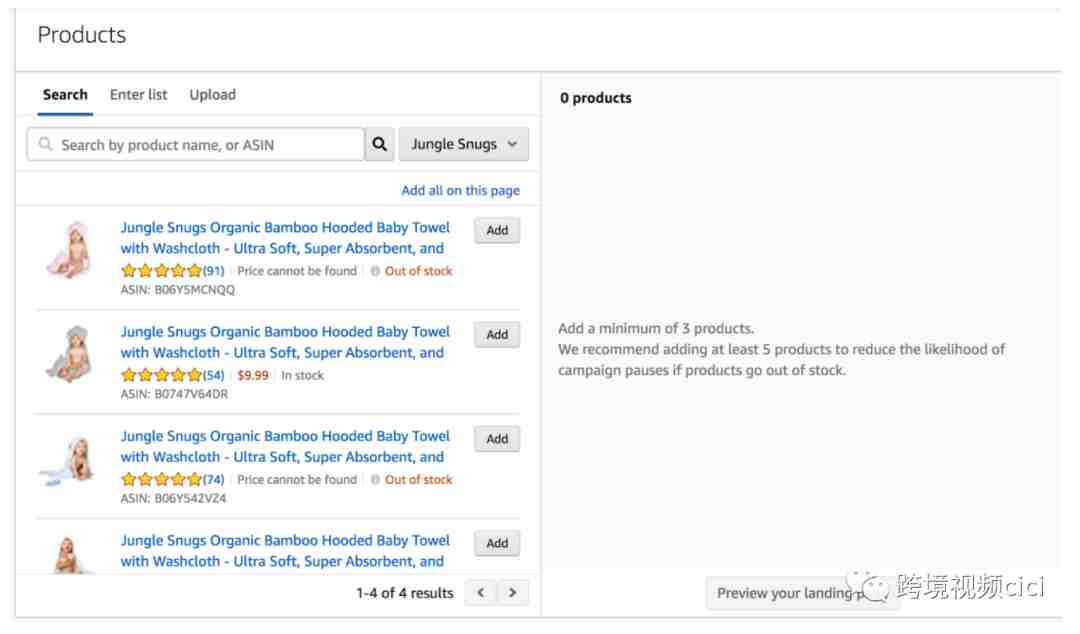This screenshot has width=1080, height=634.
Task: Click thumbnail of the pink hooded towel
Action: click(69, 250)
